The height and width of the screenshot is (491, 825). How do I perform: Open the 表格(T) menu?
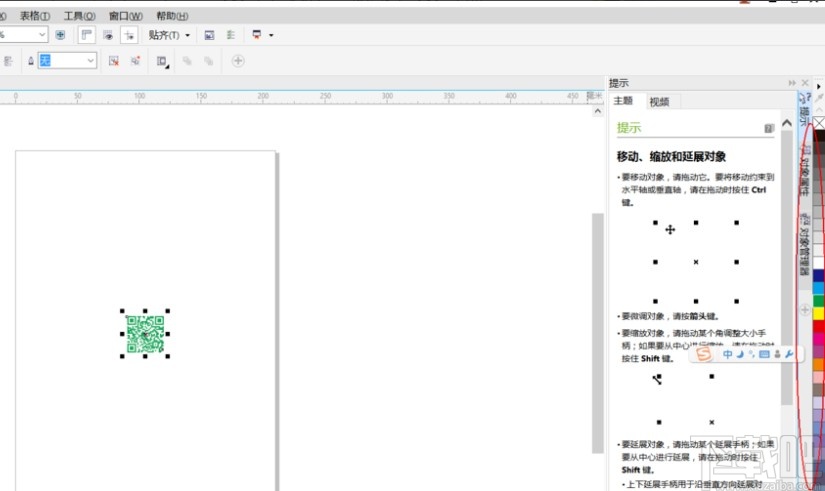(35, 16)
